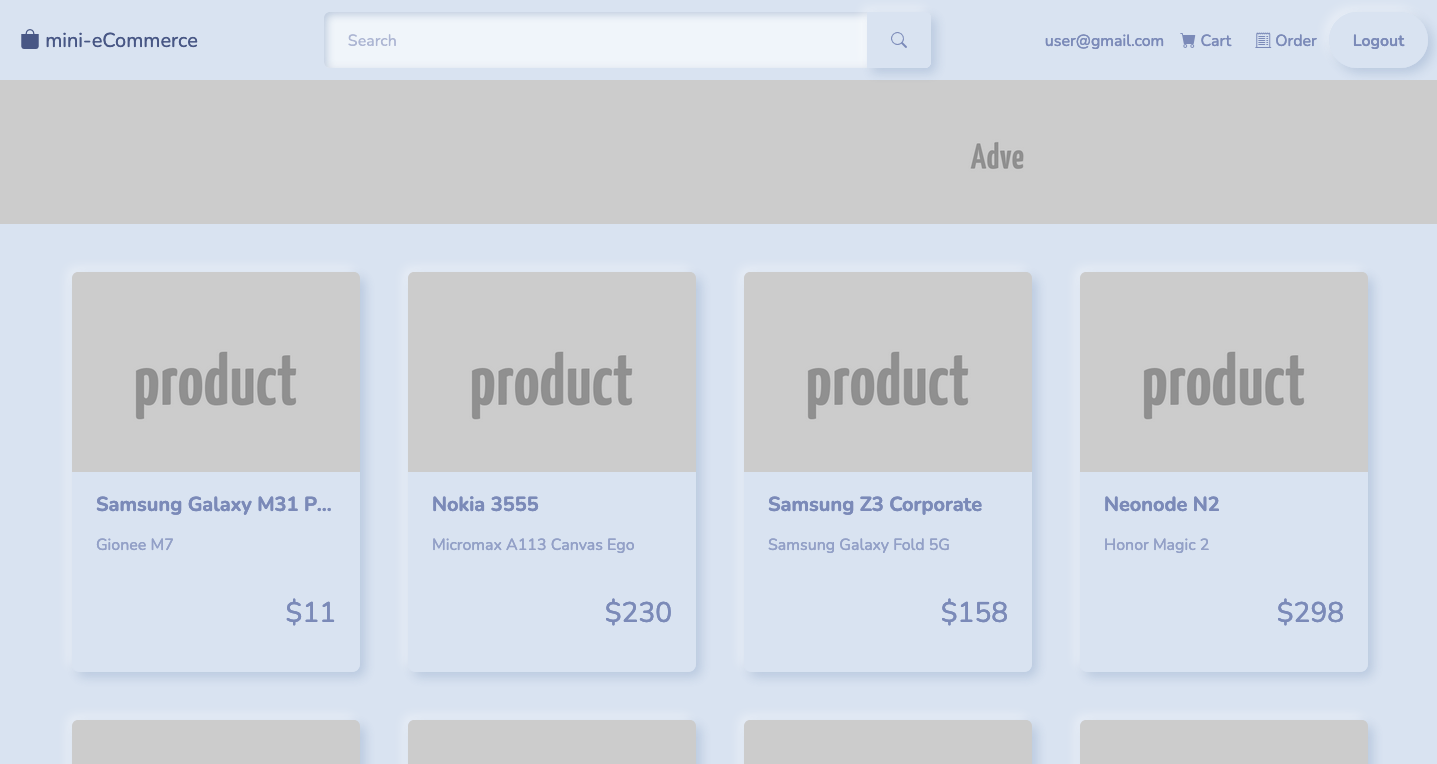Click the shopping bag logo icon
The height and width of the screenshot is (764, 1437).
pos(30,40)
